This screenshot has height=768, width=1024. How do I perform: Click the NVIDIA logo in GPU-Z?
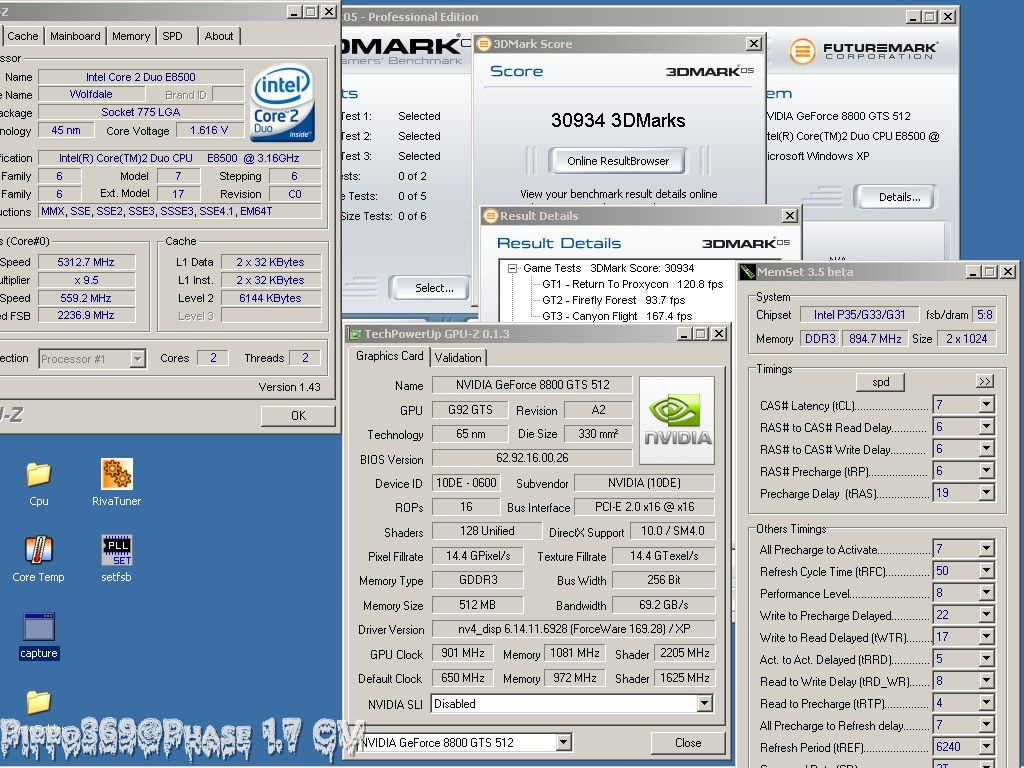click(677, 420)
